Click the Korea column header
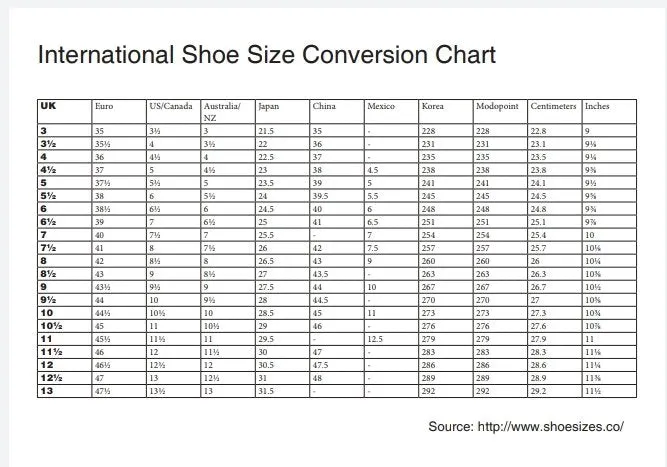The width and height of the screenshot is (667, 467). point(432,106)
